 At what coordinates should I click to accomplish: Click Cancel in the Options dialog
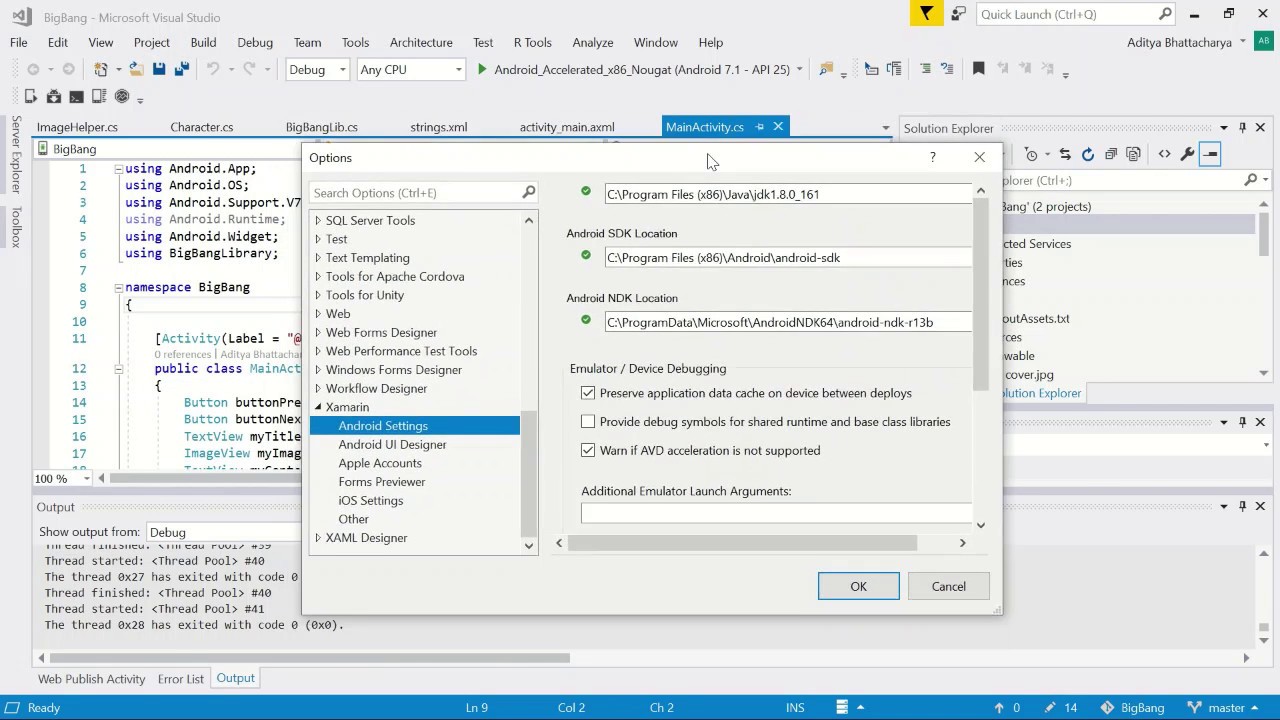948,586
